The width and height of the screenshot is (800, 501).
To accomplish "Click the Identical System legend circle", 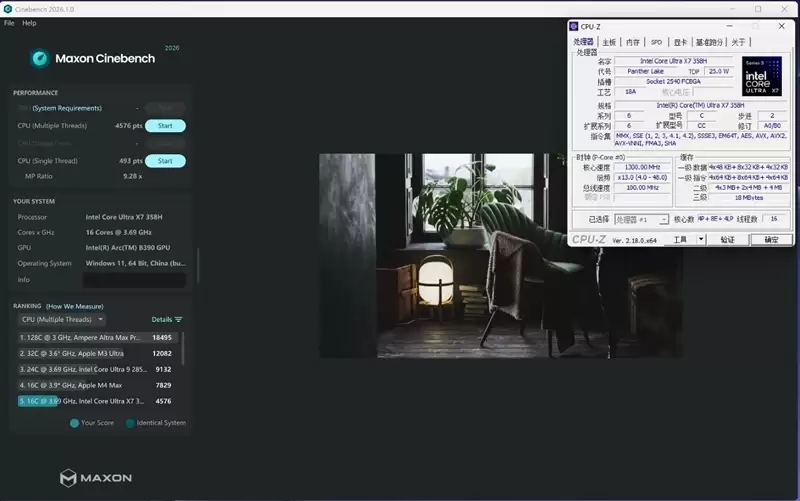I will coord(129,423).
